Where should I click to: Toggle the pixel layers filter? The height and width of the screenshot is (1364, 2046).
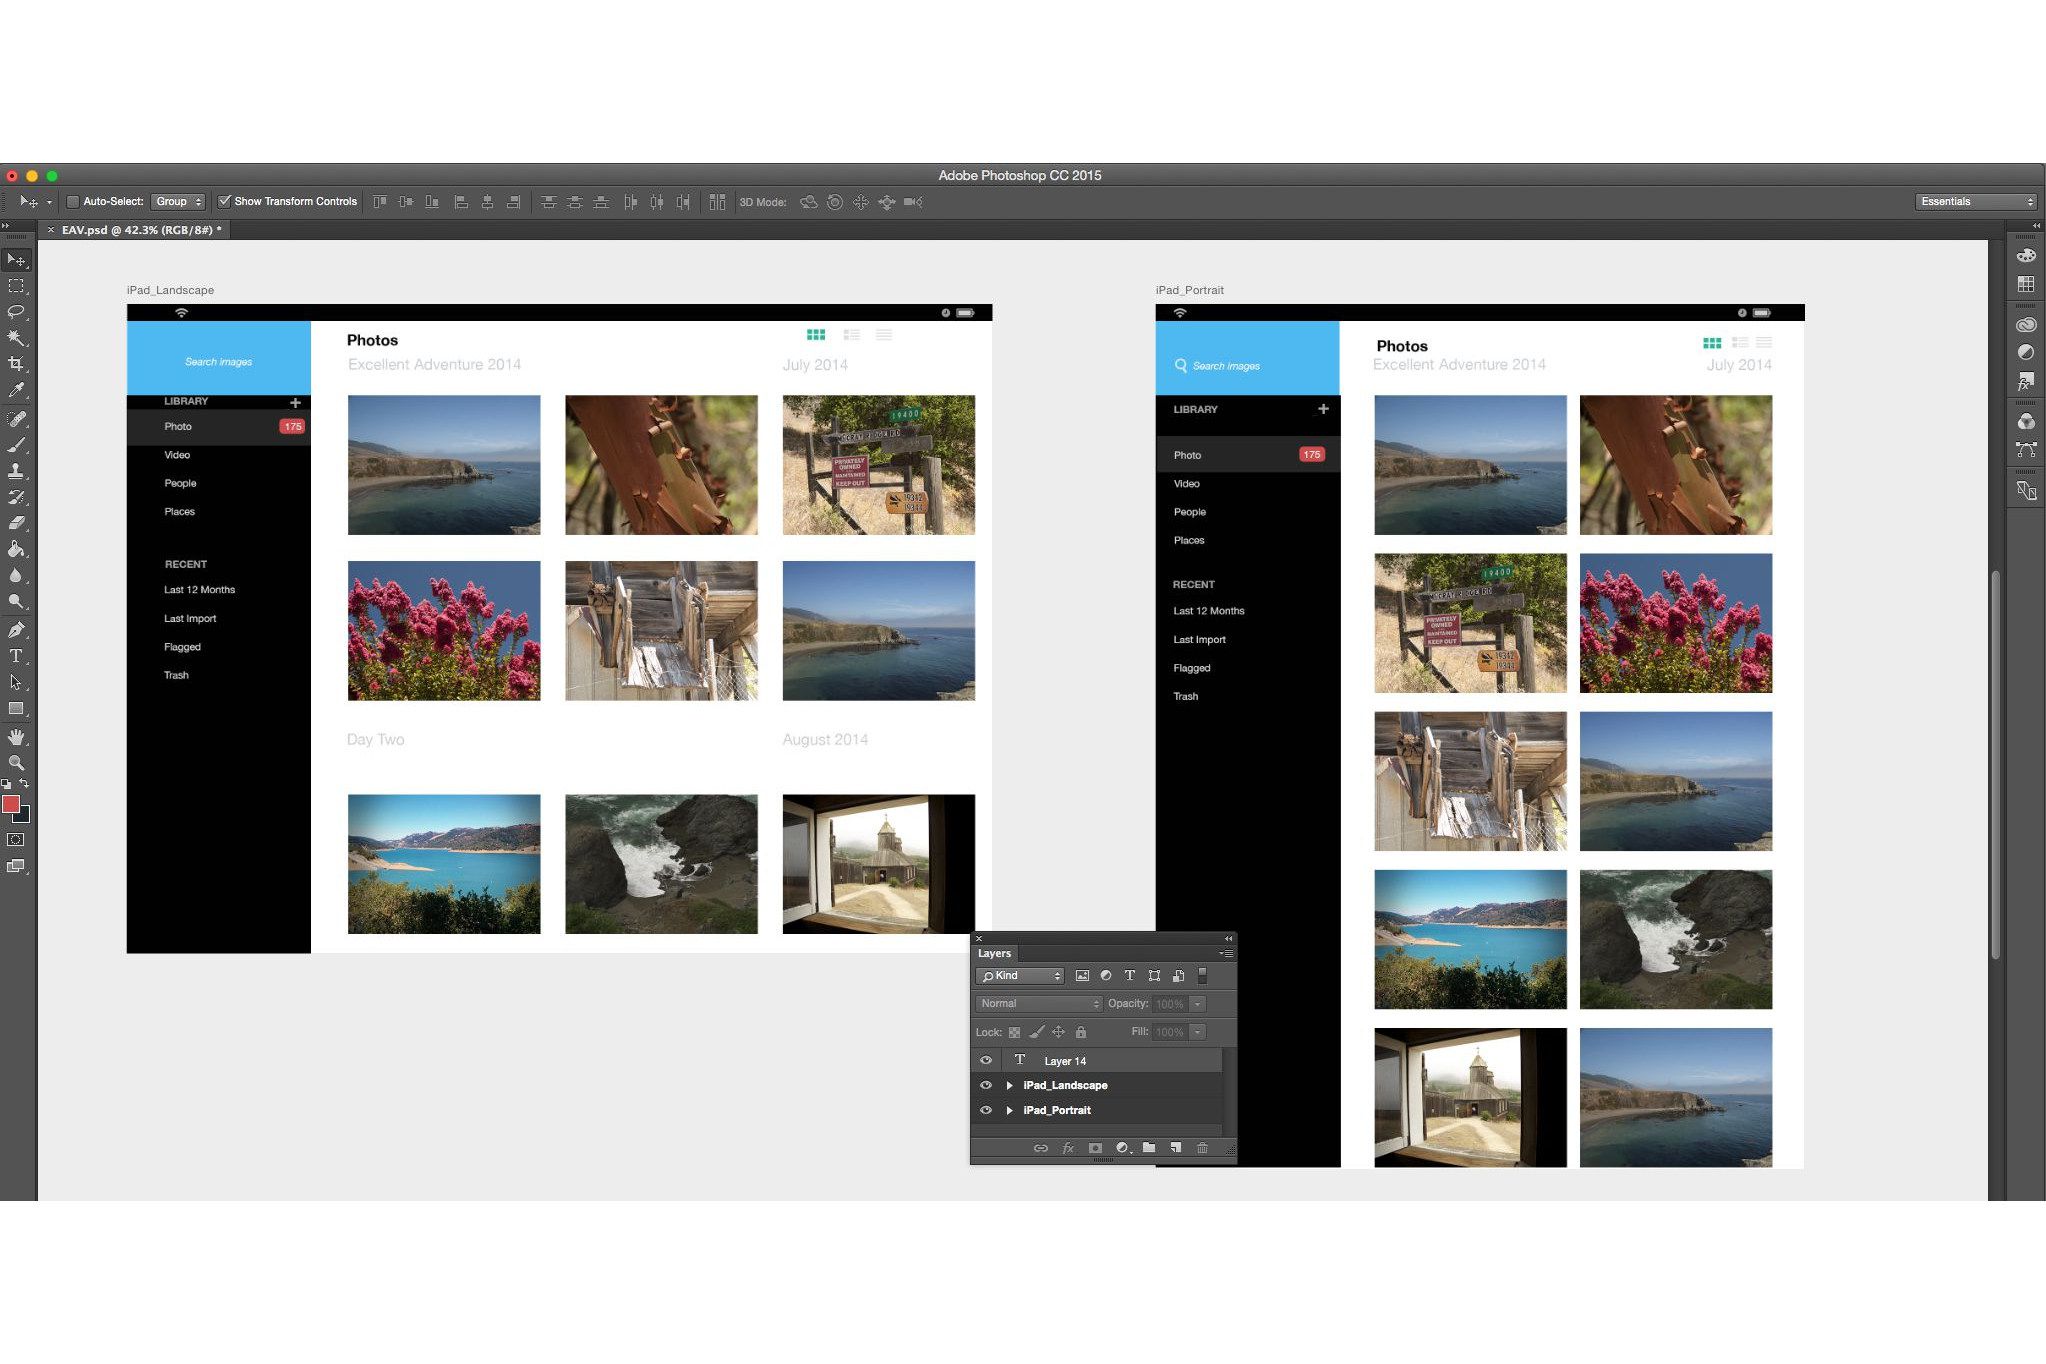point(1082,976)
